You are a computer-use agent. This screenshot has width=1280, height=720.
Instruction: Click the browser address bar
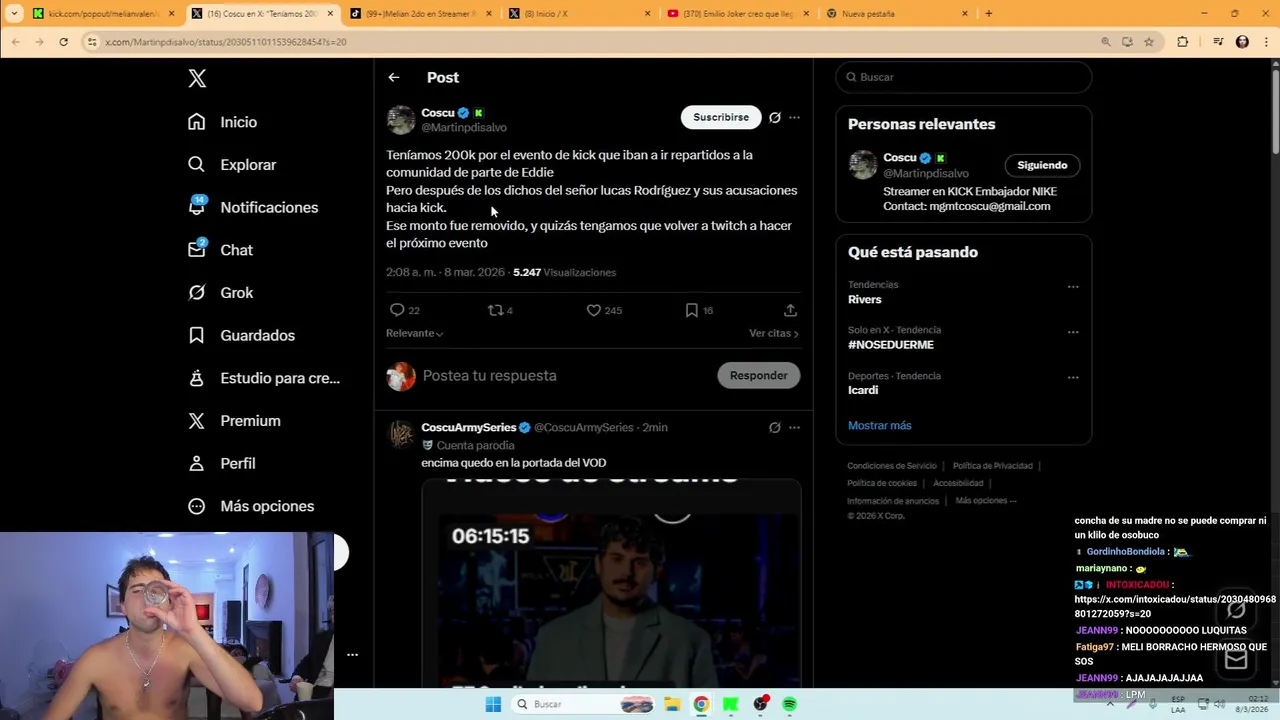590,42
